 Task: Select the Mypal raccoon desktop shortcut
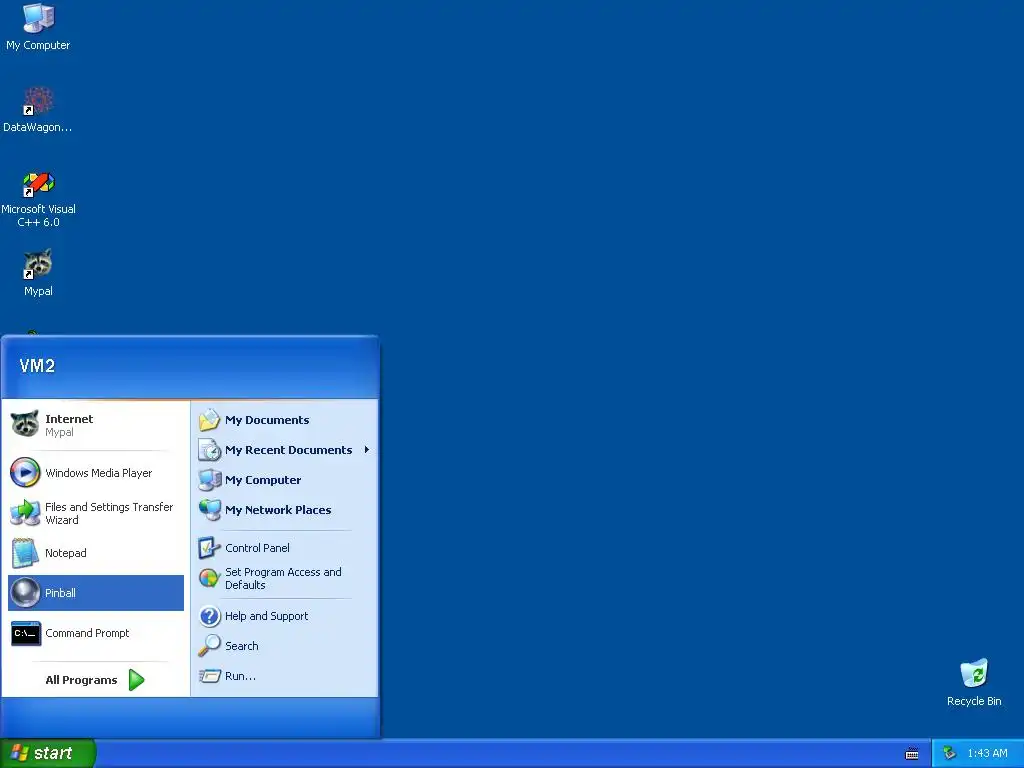[x=38, y=273]
